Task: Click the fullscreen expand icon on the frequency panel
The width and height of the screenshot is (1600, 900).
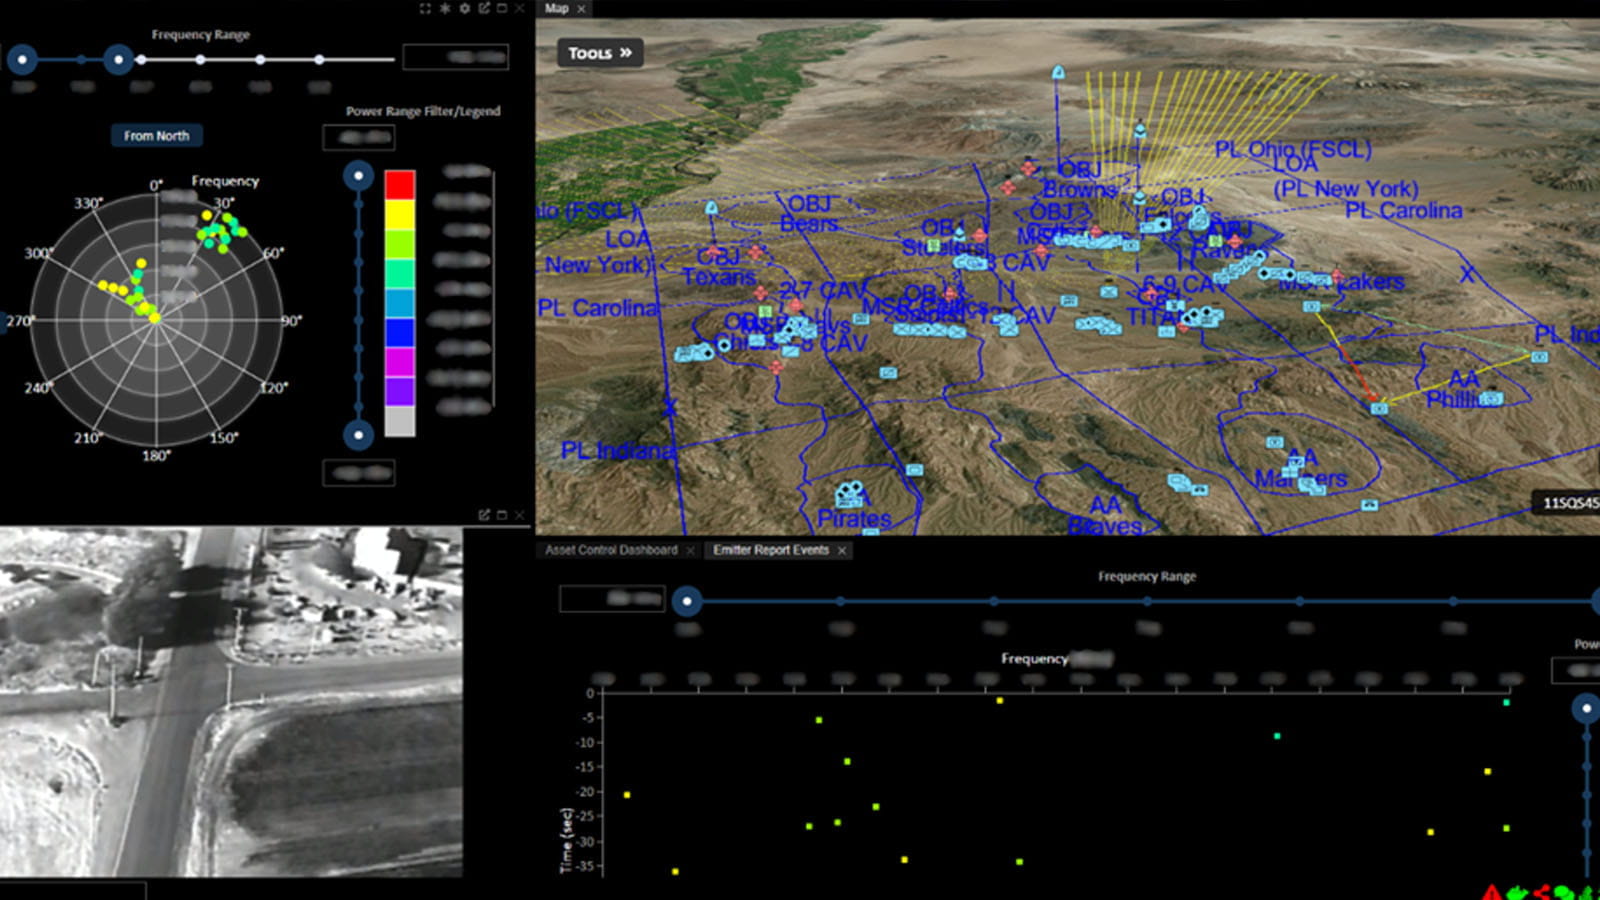Action: [x=425, y=8]
